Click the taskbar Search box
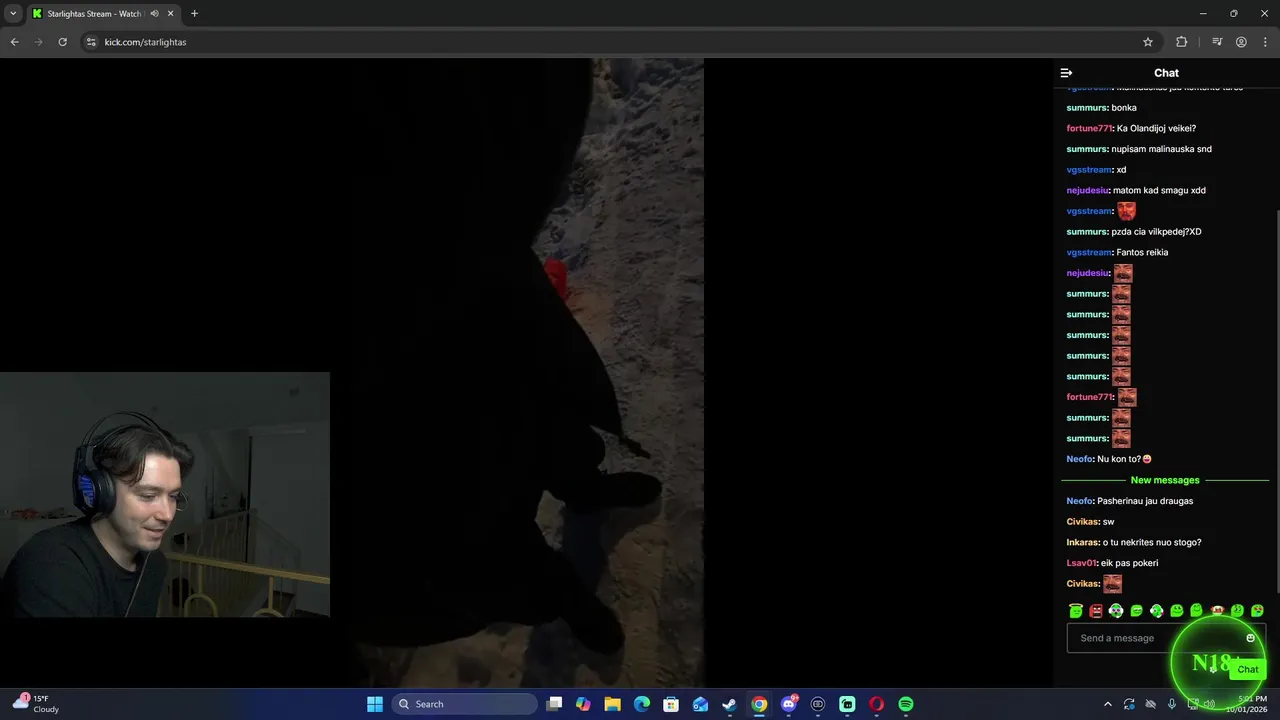This screenshot has width=1280, height=720. coord(464,704)
